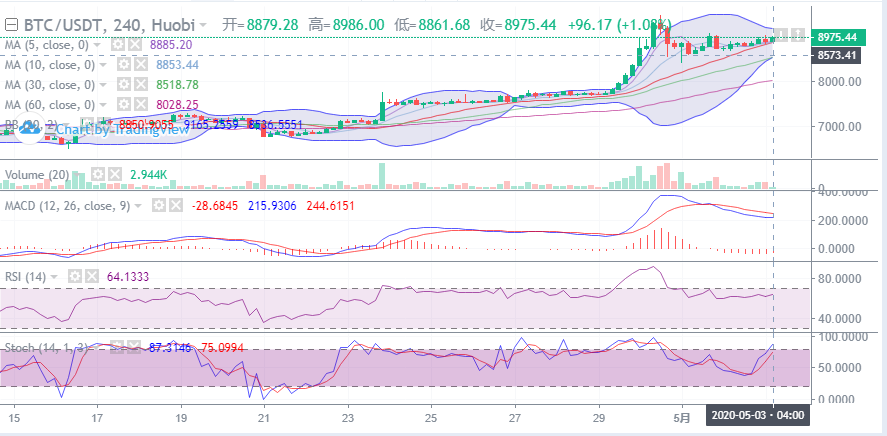Image resolution: width=887 pixels, height=436 pixels.
Task: Remove the Volume (20) indicator
Action: click(114, 174)
